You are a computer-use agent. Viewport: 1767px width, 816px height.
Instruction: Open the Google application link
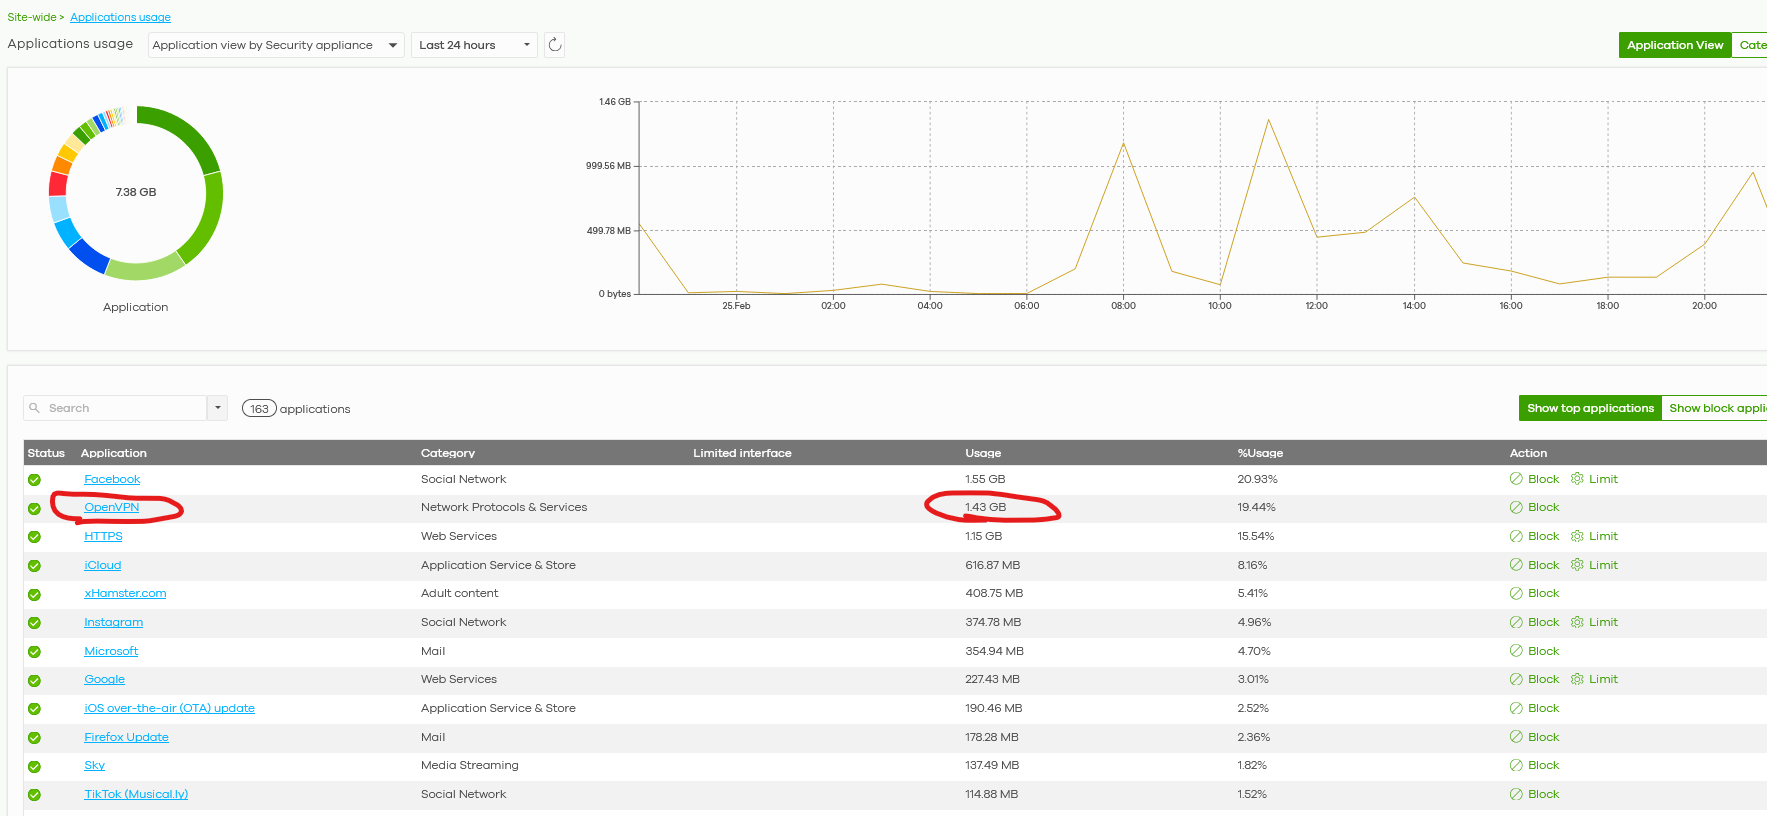(x=104, y=679)
